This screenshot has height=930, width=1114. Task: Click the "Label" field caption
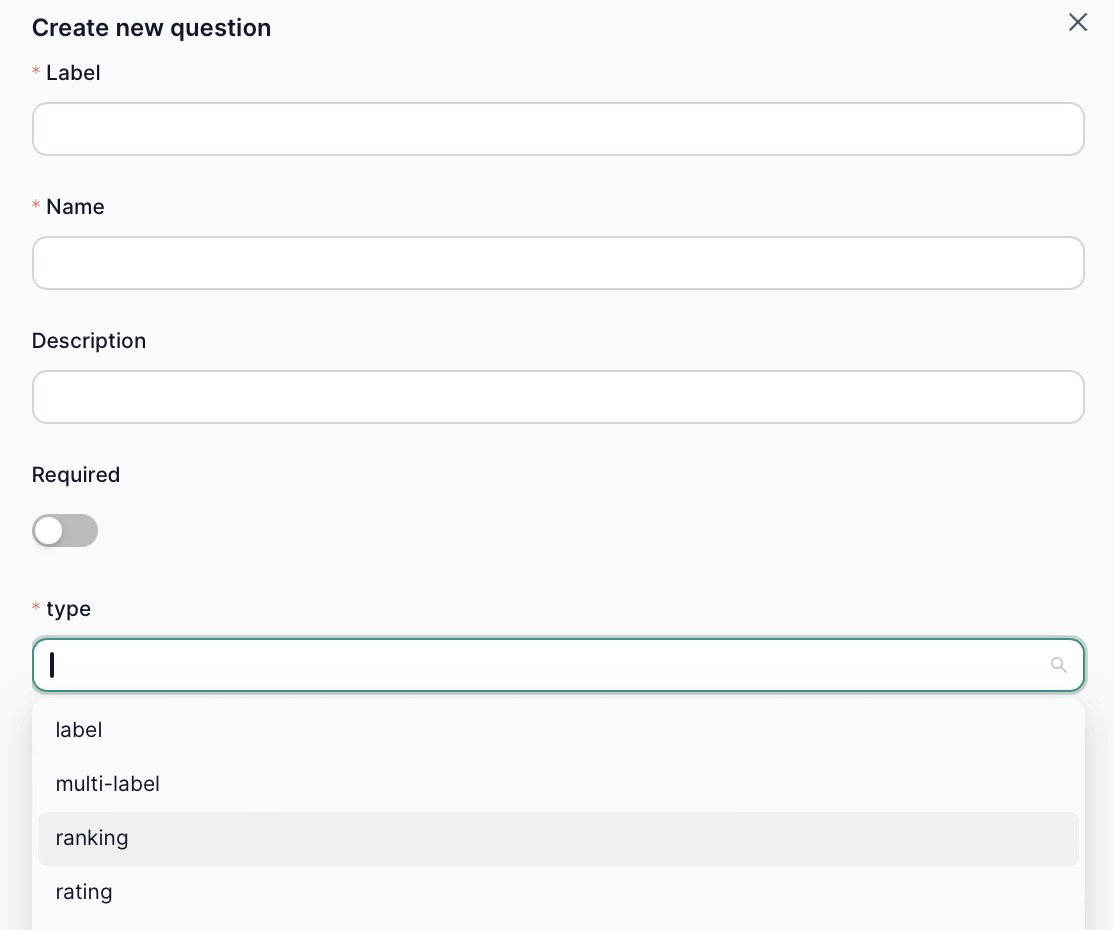pyautogui.click(x=73, y=72)
